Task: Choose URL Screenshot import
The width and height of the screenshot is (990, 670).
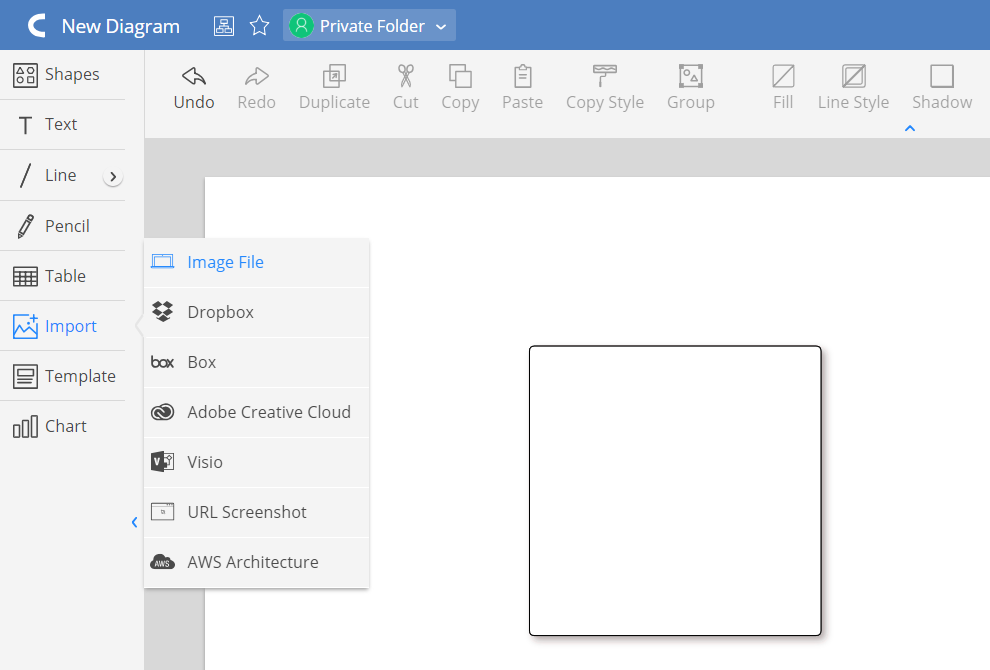Action: click(256, 512)
